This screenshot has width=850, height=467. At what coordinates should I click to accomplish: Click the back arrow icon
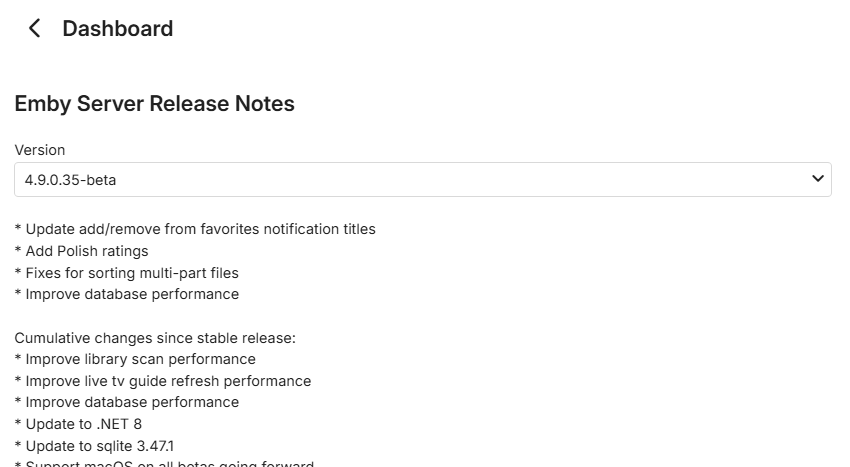35,29
